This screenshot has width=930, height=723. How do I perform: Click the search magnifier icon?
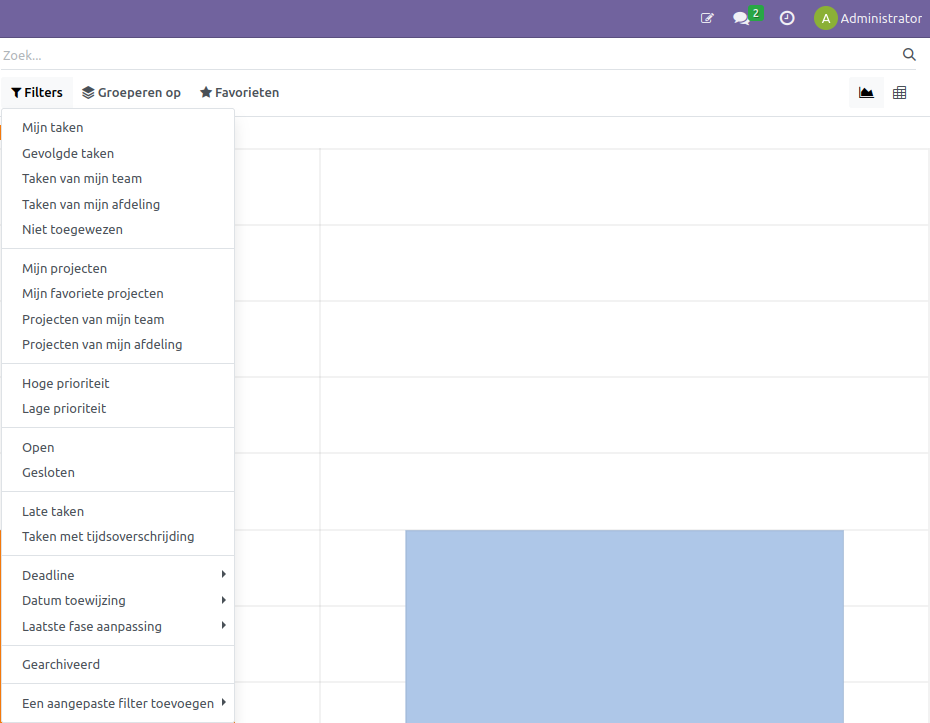point(909,55)
